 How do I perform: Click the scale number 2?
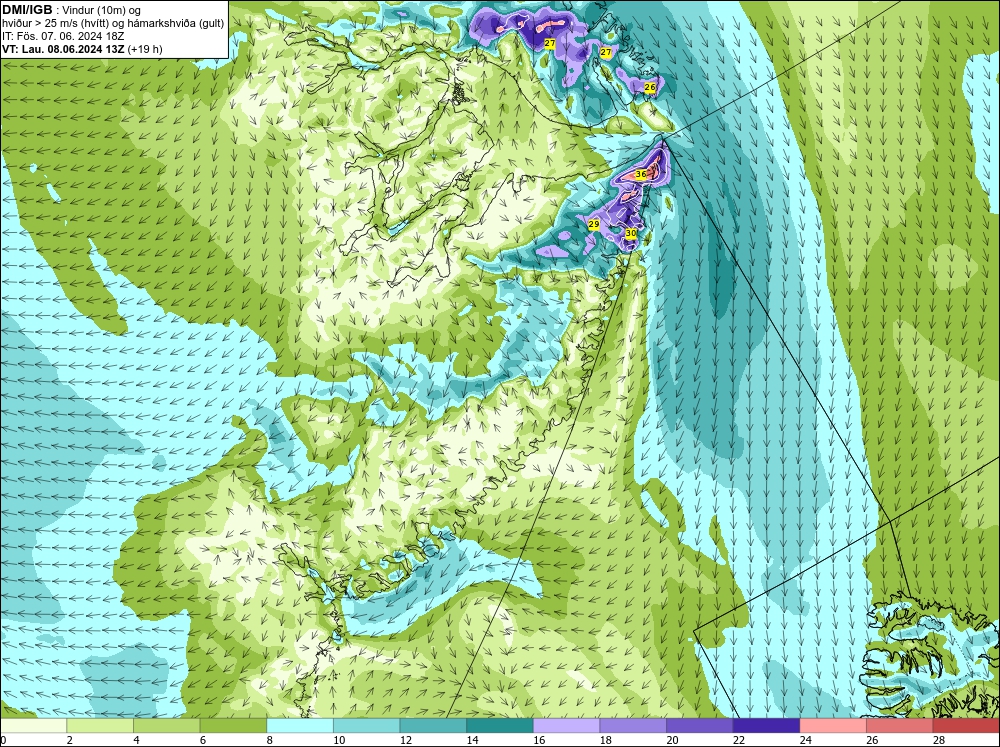coord(70,740)
